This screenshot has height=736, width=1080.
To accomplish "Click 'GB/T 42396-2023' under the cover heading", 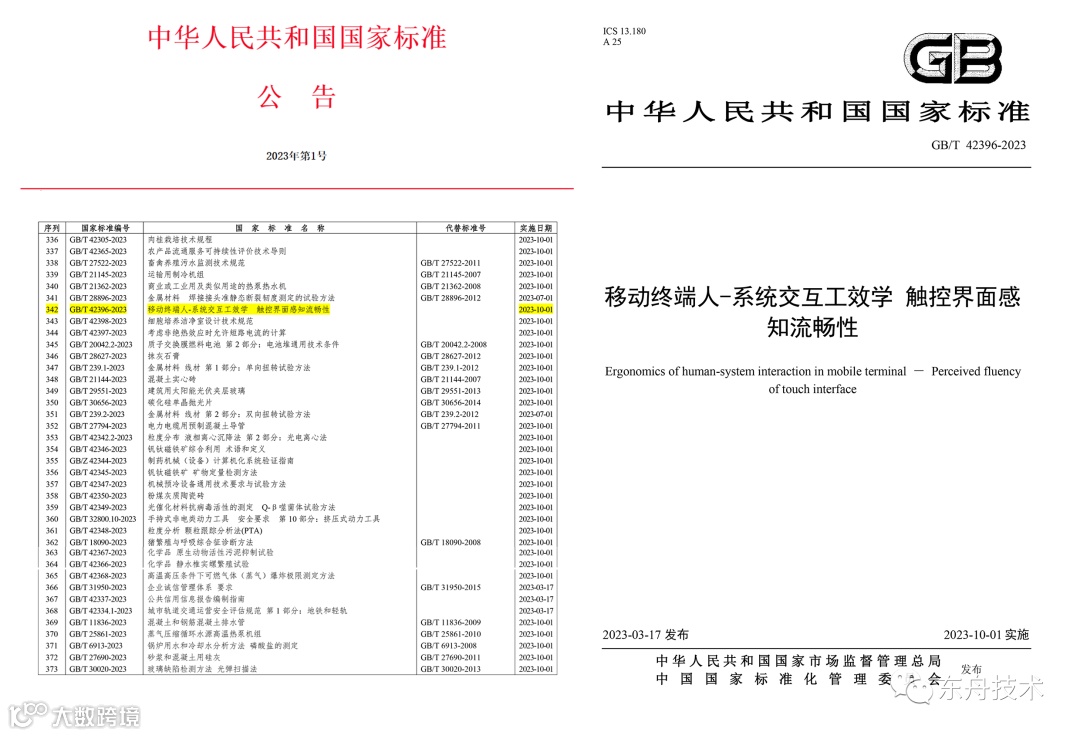I will (978, 145).
